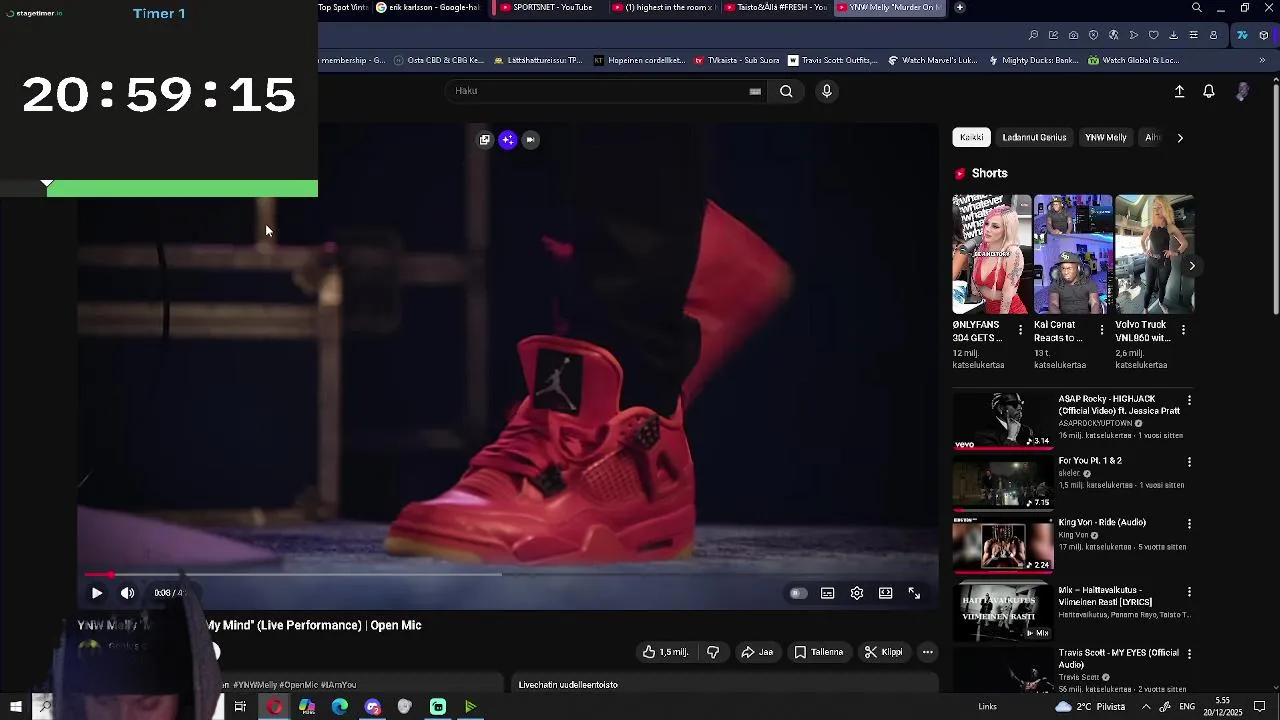
Task: Click the green stagetimer progress bar
Action: click(182, 189)
